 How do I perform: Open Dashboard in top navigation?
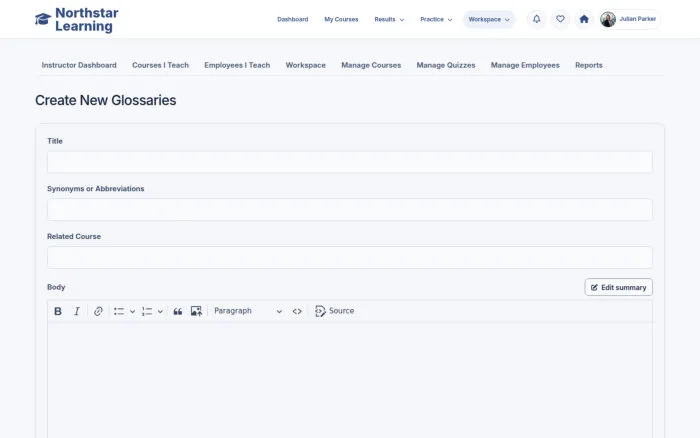click(292, 20)
